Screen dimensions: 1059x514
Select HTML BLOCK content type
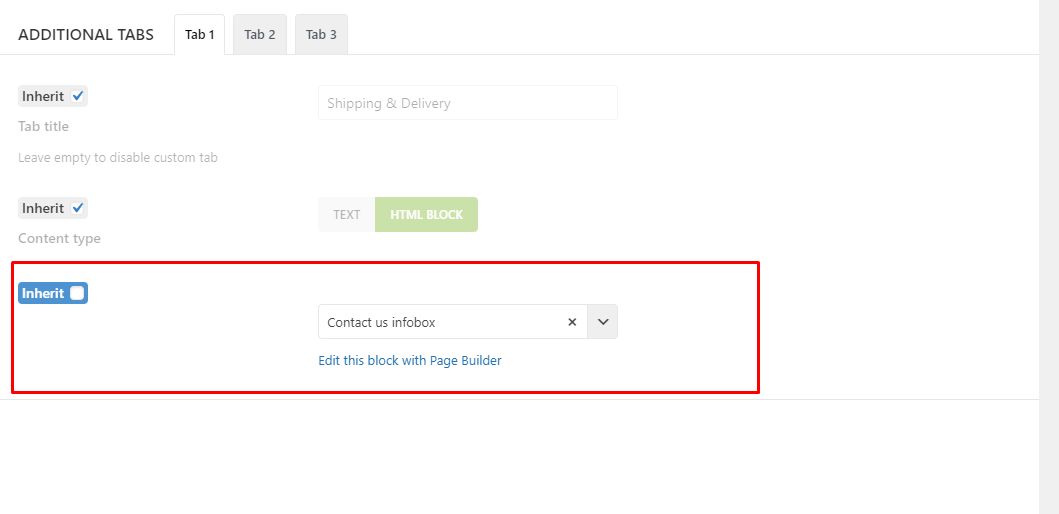coord(426,215)
